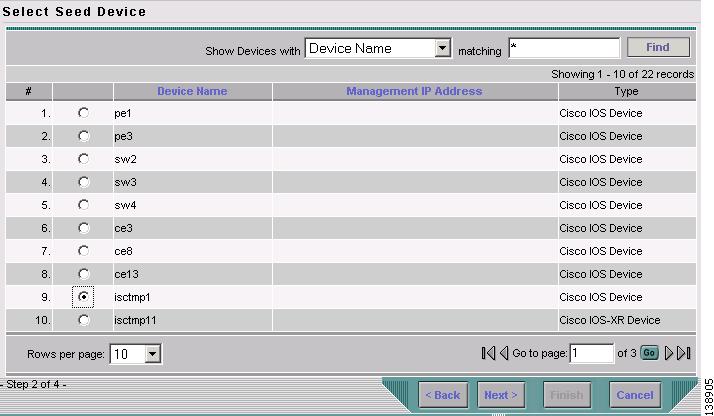The image size is (714, 416).
Task: Select the ce13 device radio button
Action: (83, 274)
